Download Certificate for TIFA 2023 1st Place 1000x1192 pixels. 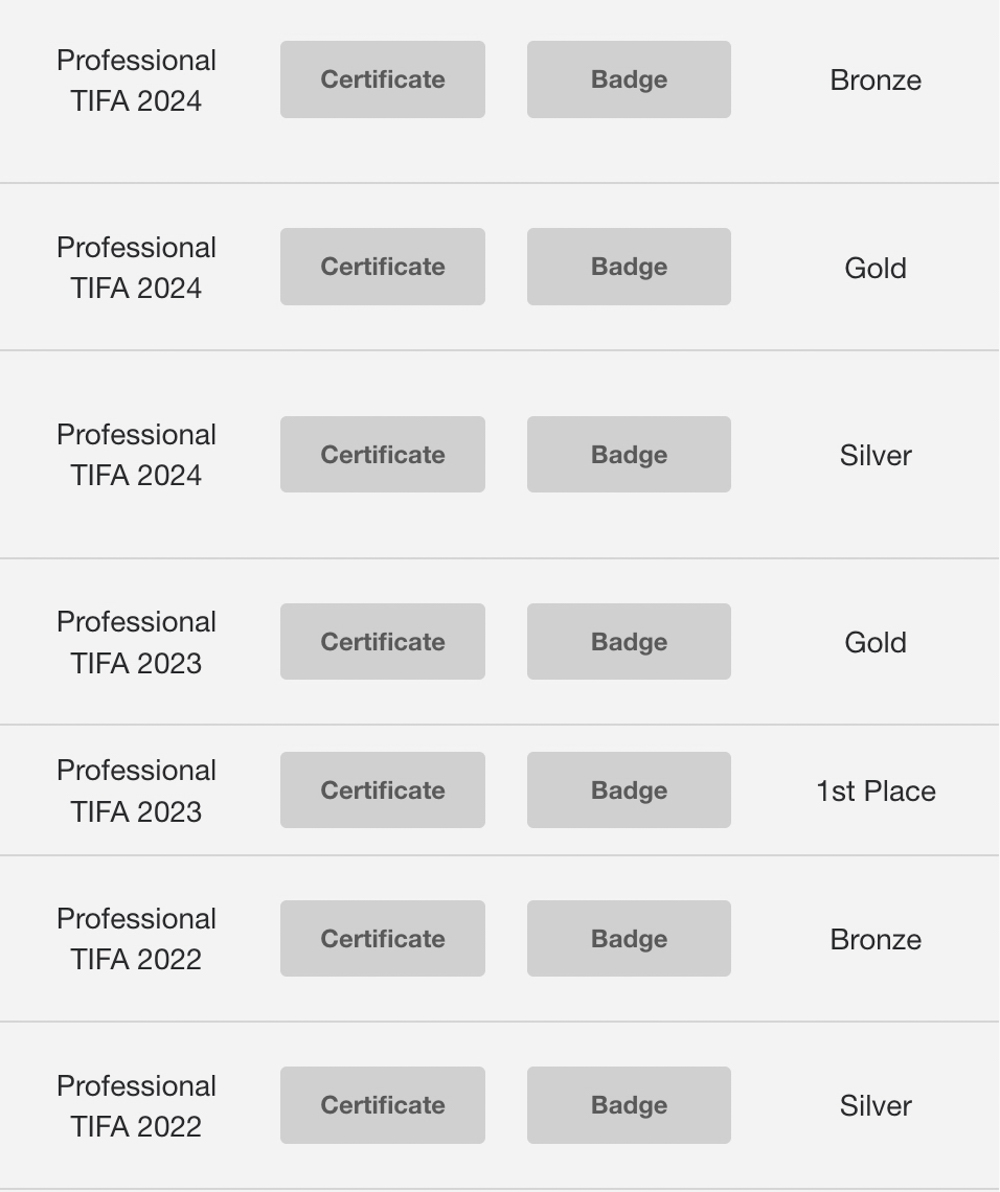pyautogui.click(x=383, y=790)
